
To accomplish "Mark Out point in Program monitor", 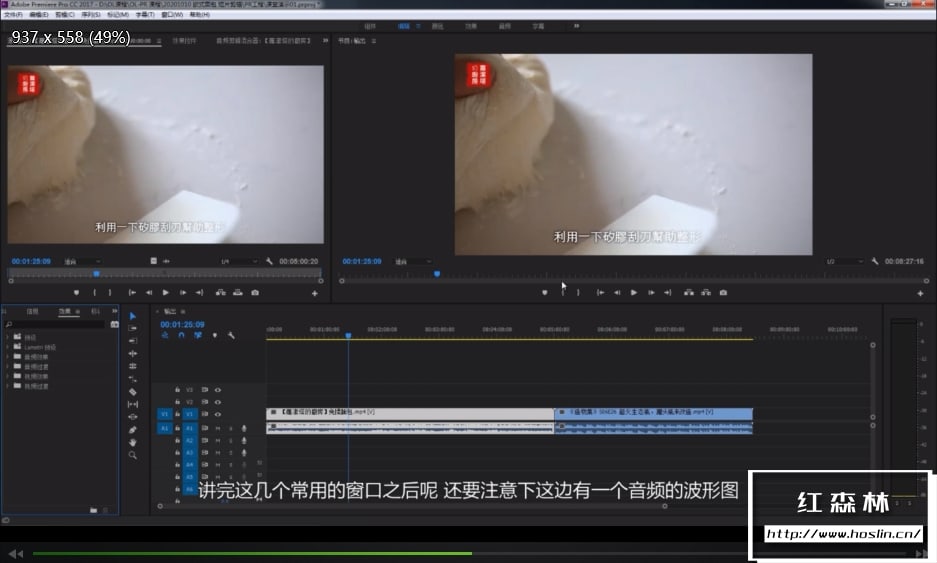I will click(x=578, y=293).
